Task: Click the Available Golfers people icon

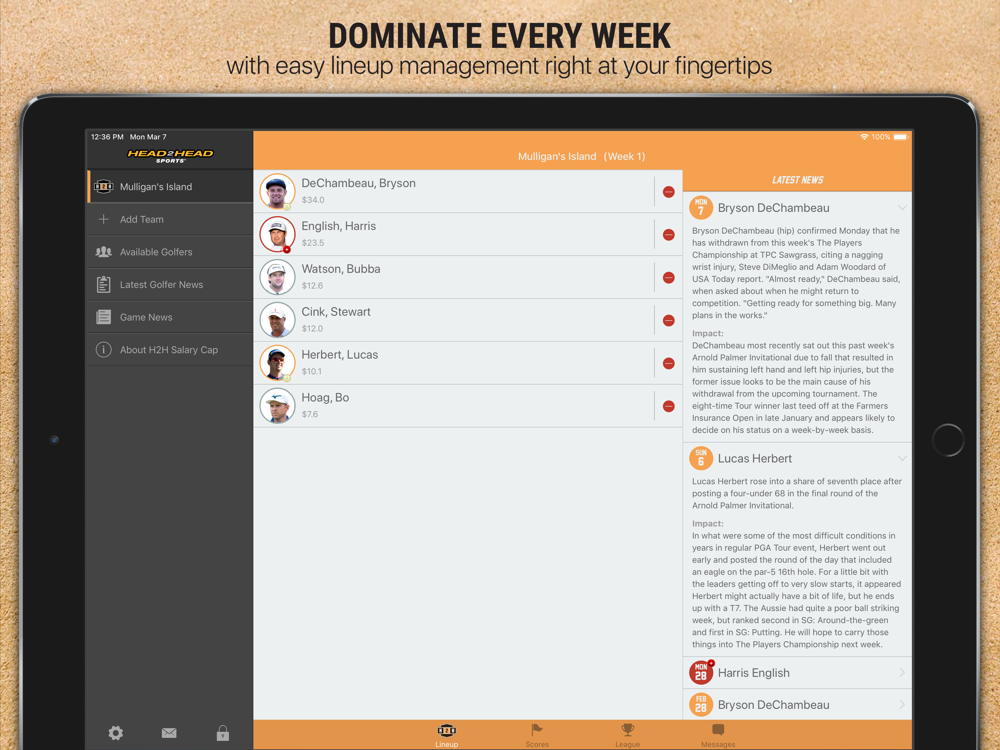Action: click(103, 252)
